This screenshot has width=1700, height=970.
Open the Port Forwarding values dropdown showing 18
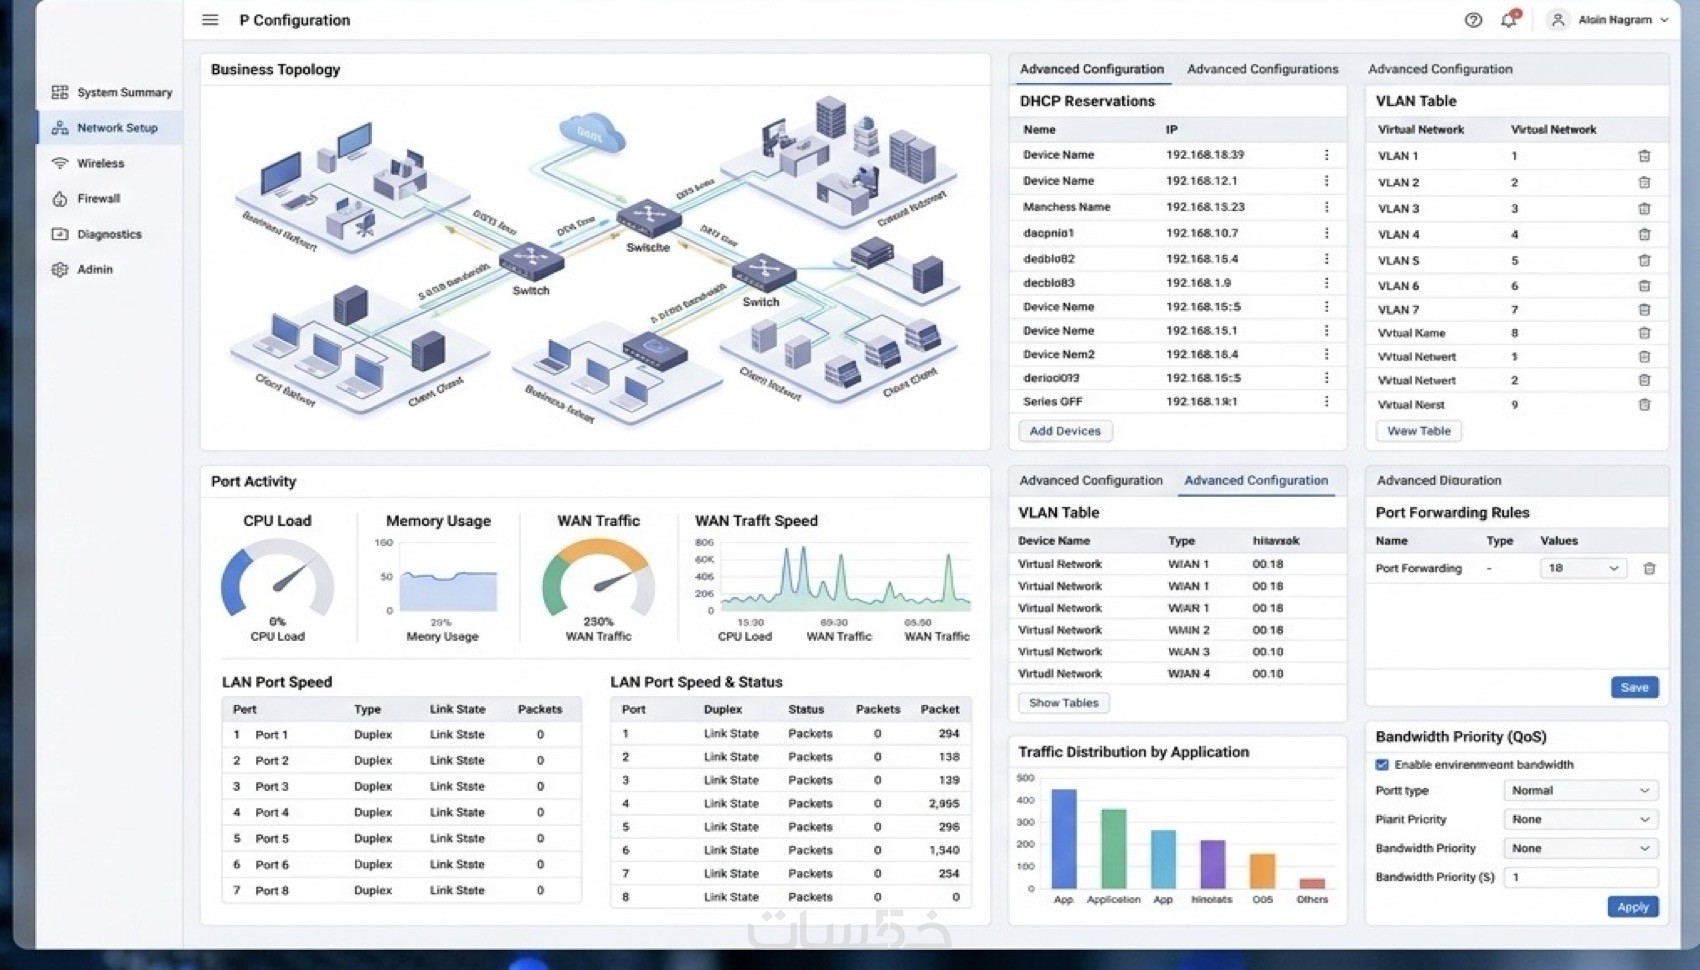(1582, 568)
